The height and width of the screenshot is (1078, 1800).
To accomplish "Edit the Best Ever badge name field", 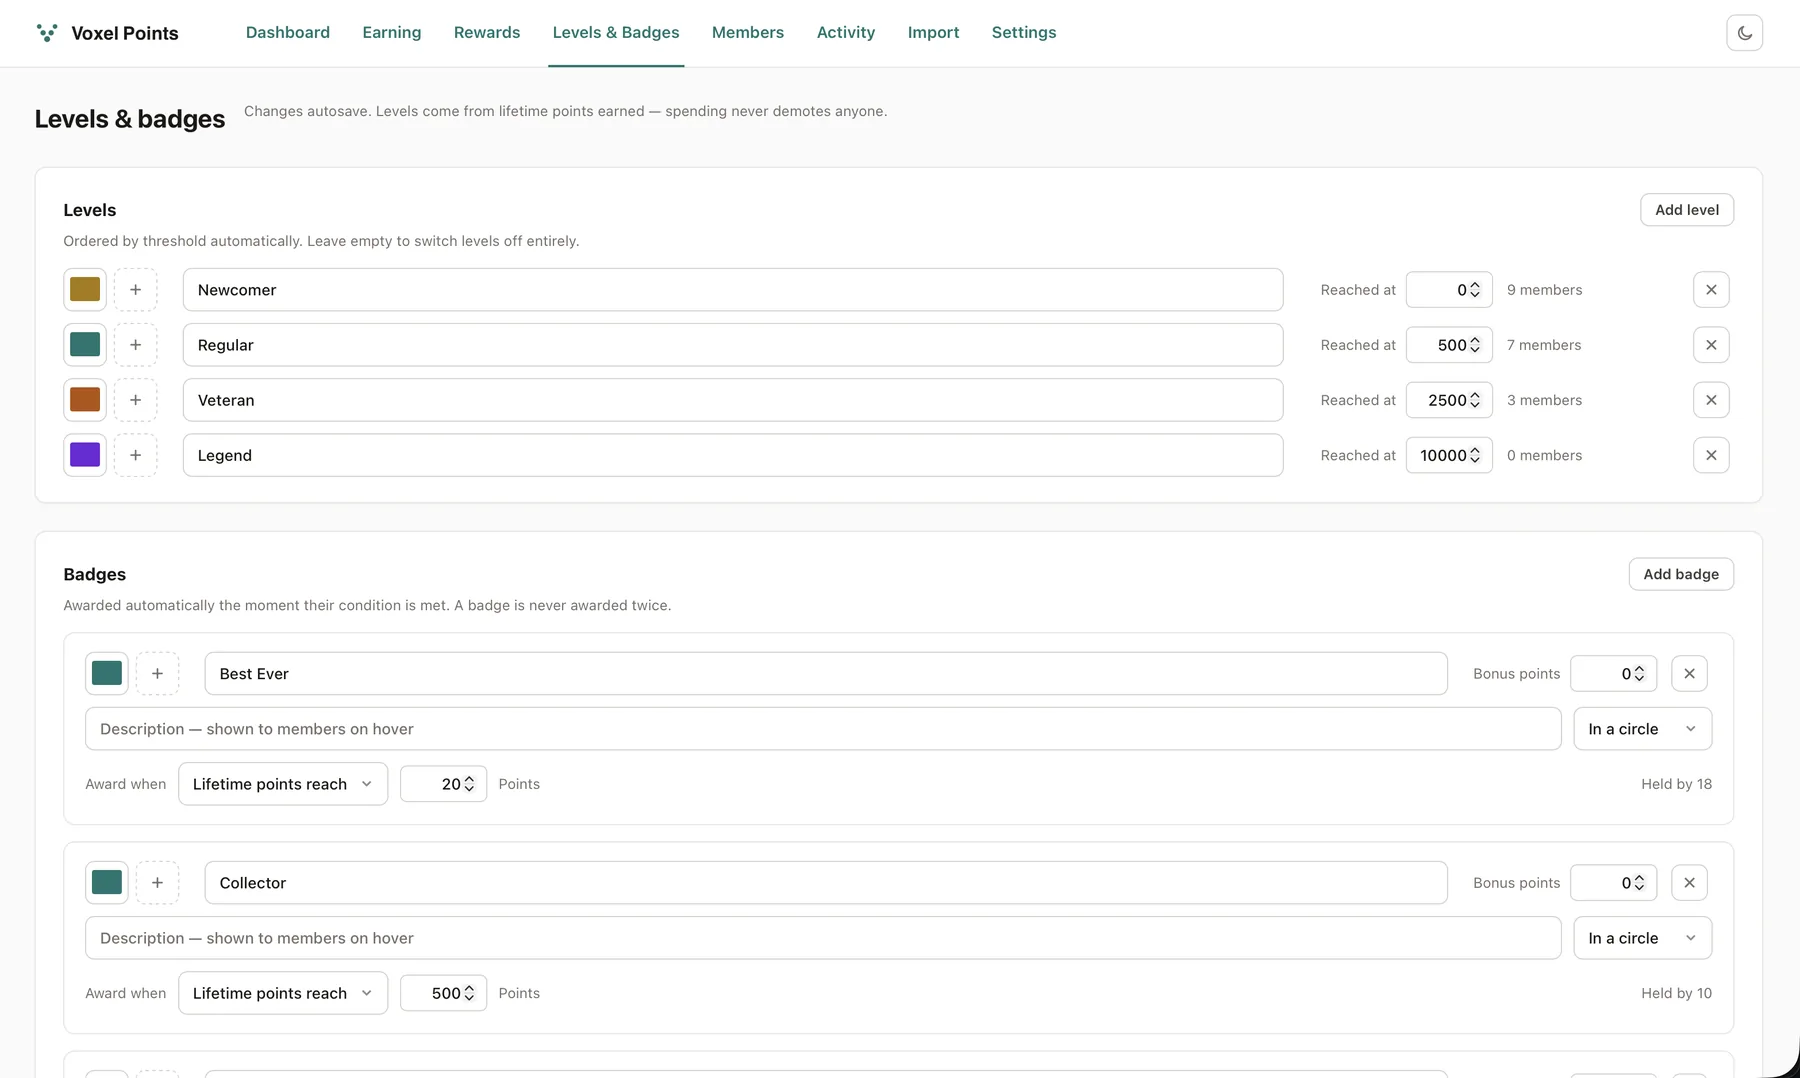I will coord(826,674).
